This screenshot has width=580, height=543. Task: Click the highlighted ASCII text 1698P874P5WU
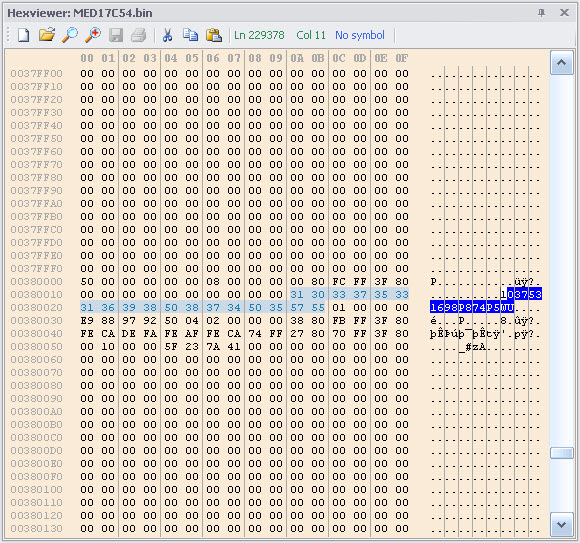tap(472, 307)
